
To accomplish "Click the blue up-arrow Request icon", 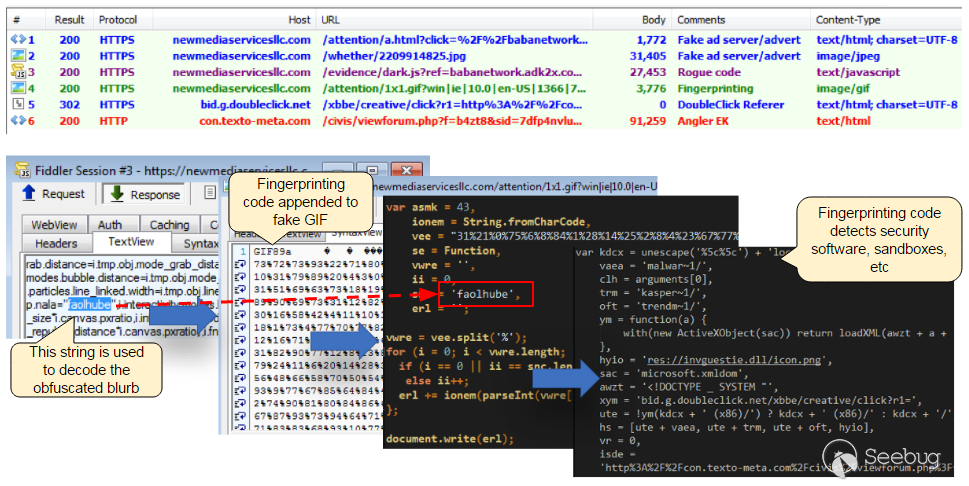I will click(x=28, y=193).
